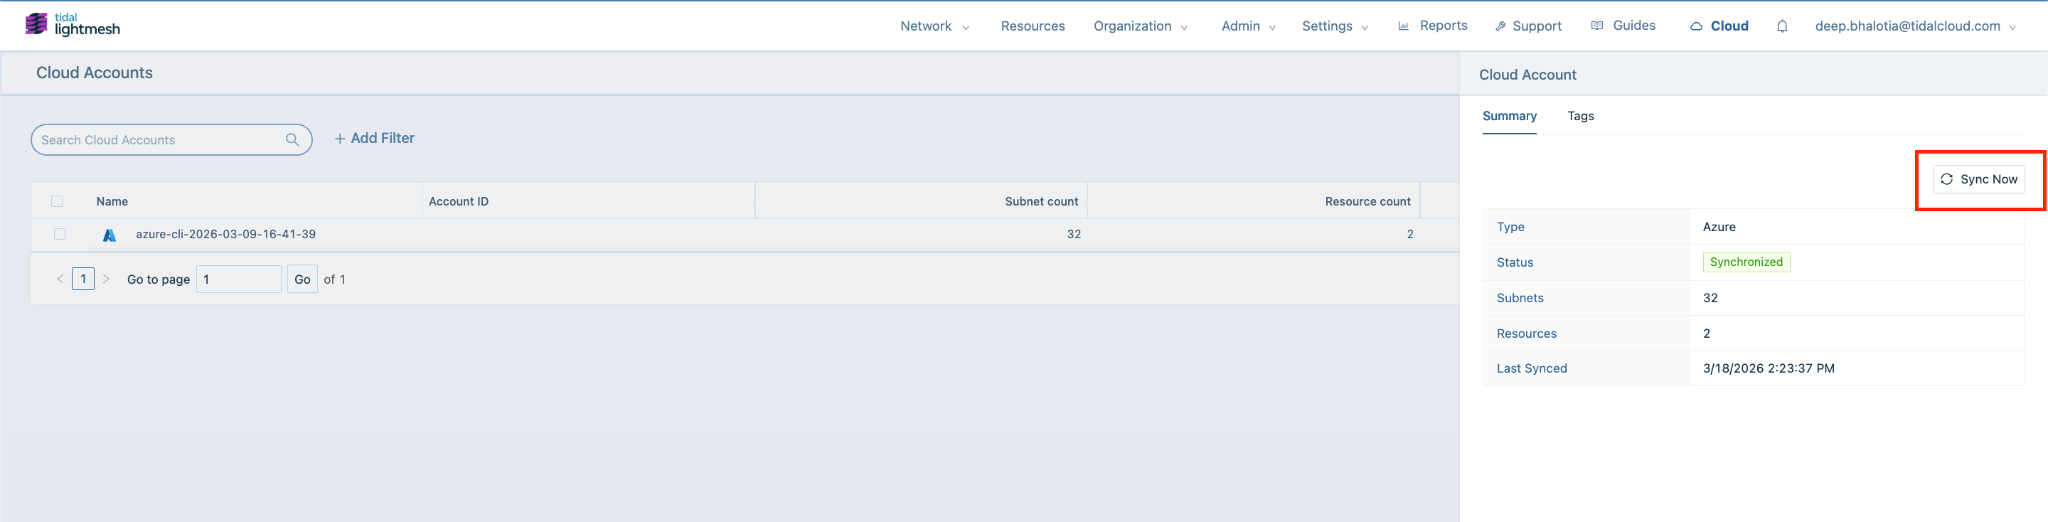The image size is (2048, 522).
Task: Switch to the Summary tab
Action: (x=1509, y=116)
